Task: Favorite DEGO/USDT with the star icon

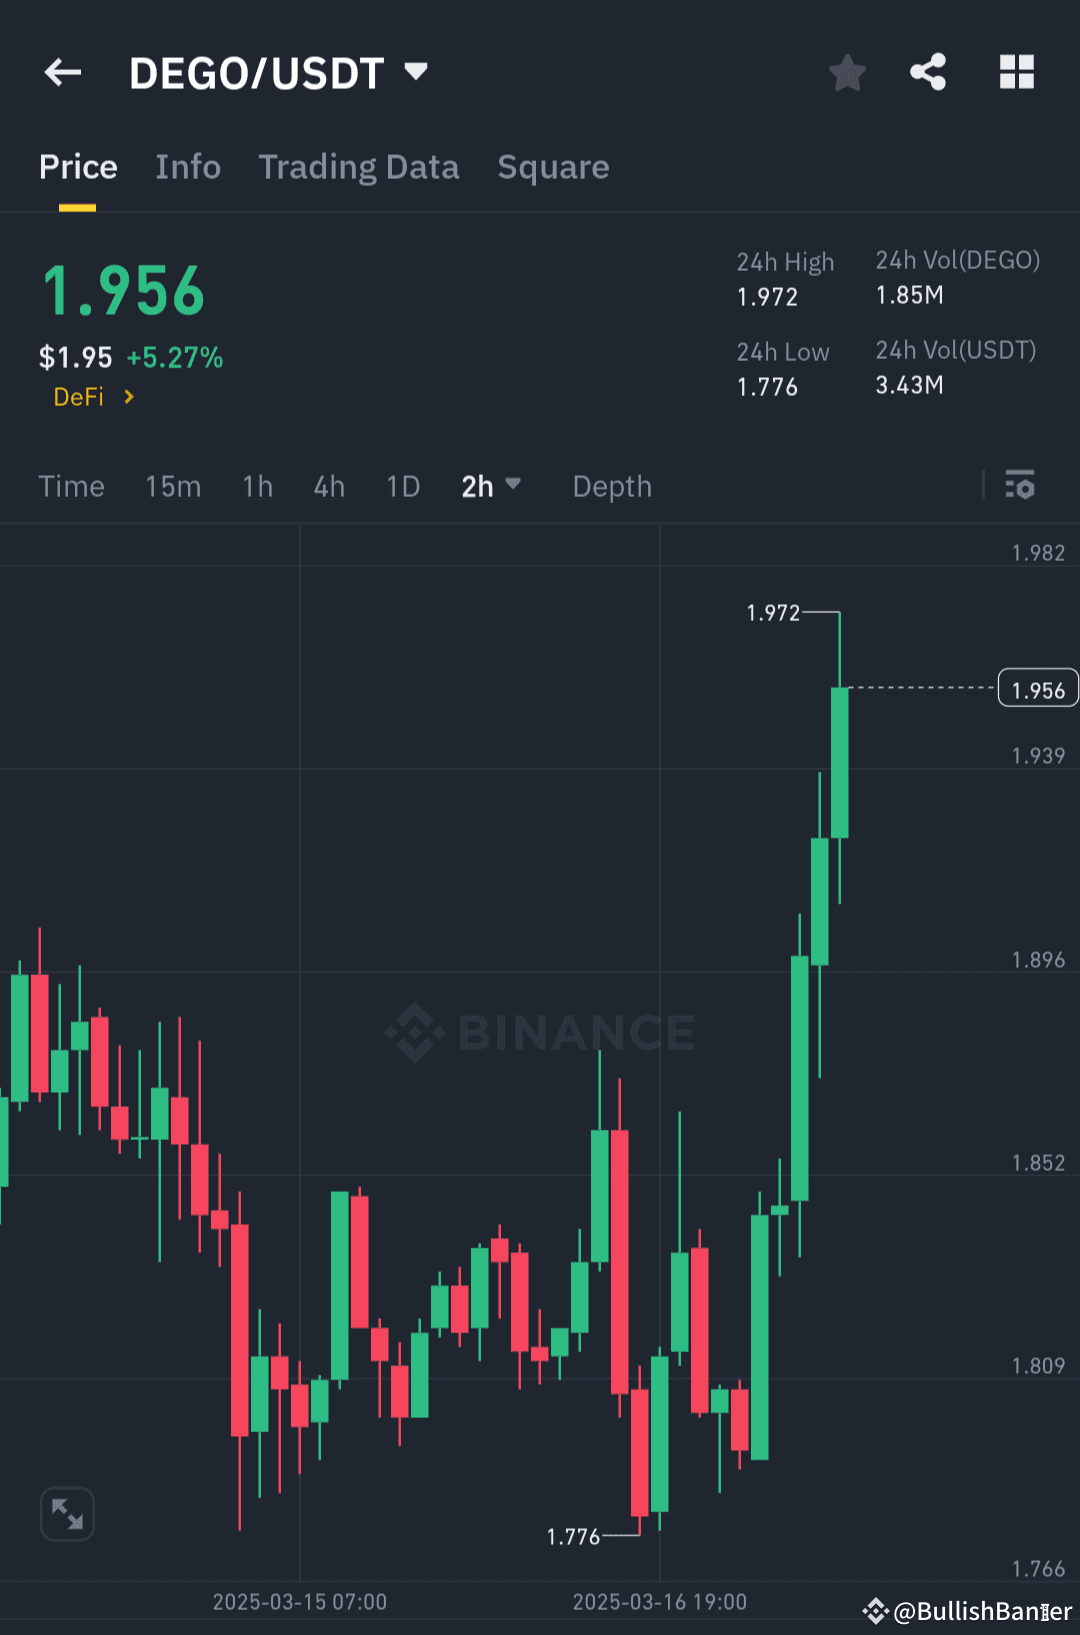Action: click(847, 71)
